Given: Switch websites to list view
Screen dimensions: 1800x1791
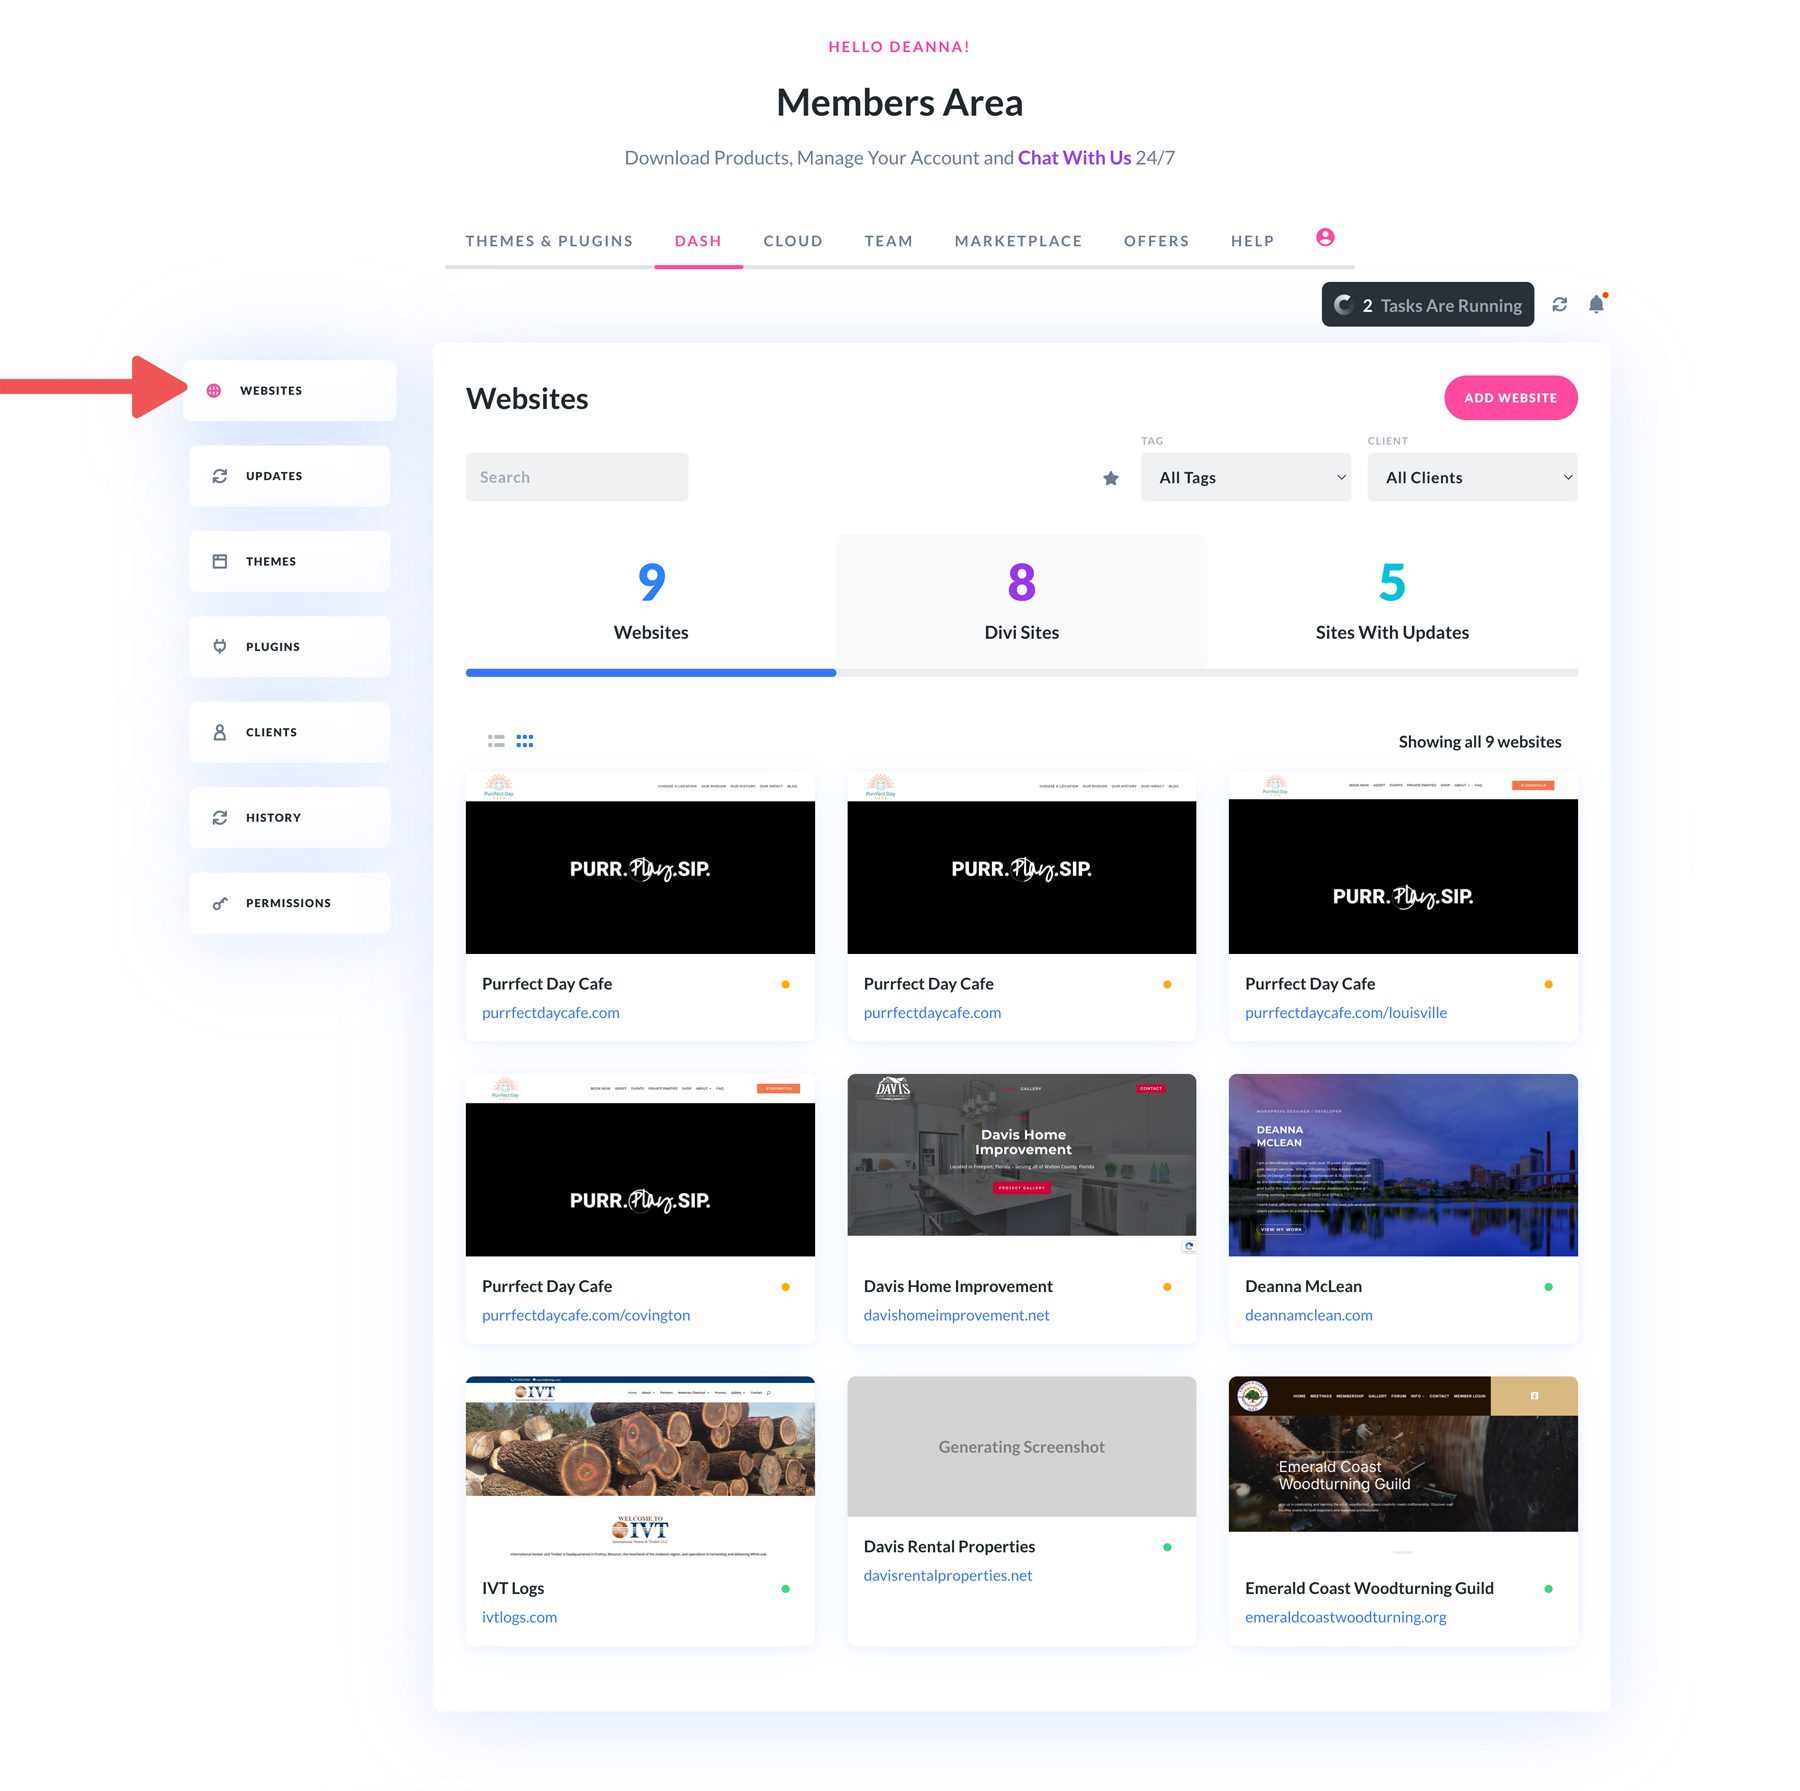Looking at the screenshot, I should [496, 740].
